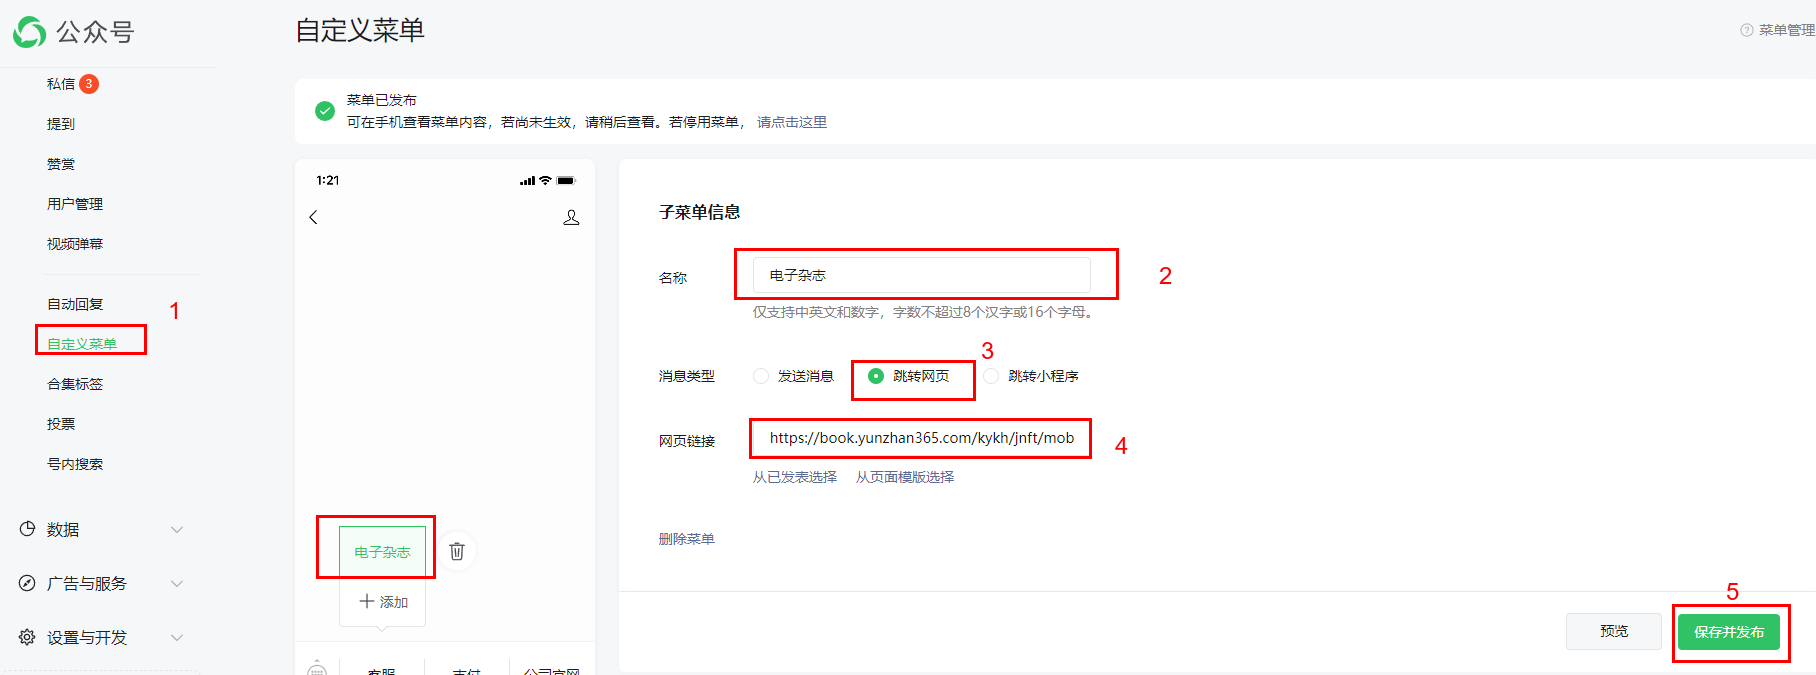Click the 名称 input field
1816x675 pixels.
coord(921,275)
